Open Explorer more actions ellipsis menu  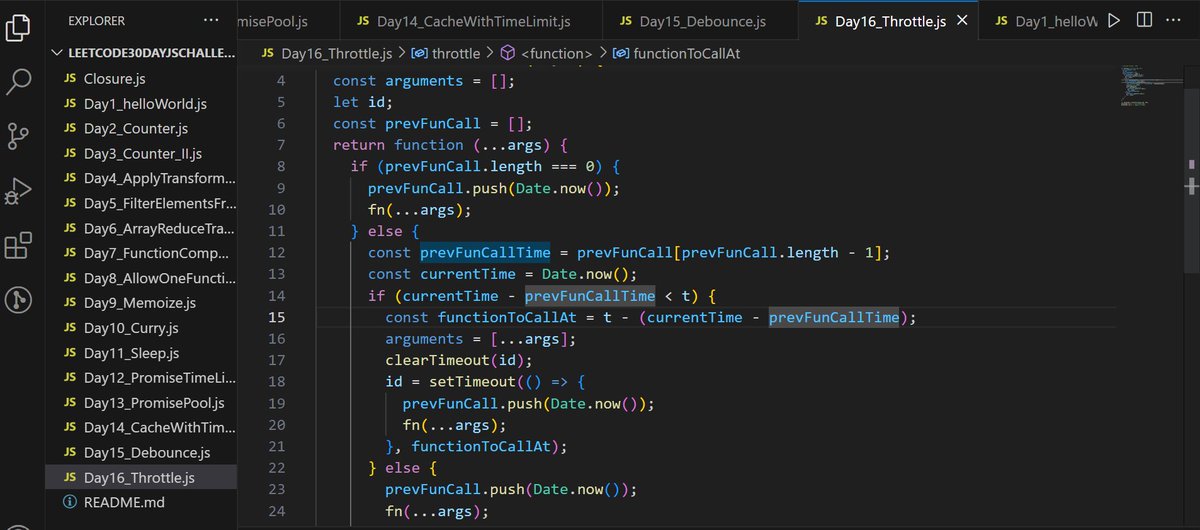pos(210,20)
